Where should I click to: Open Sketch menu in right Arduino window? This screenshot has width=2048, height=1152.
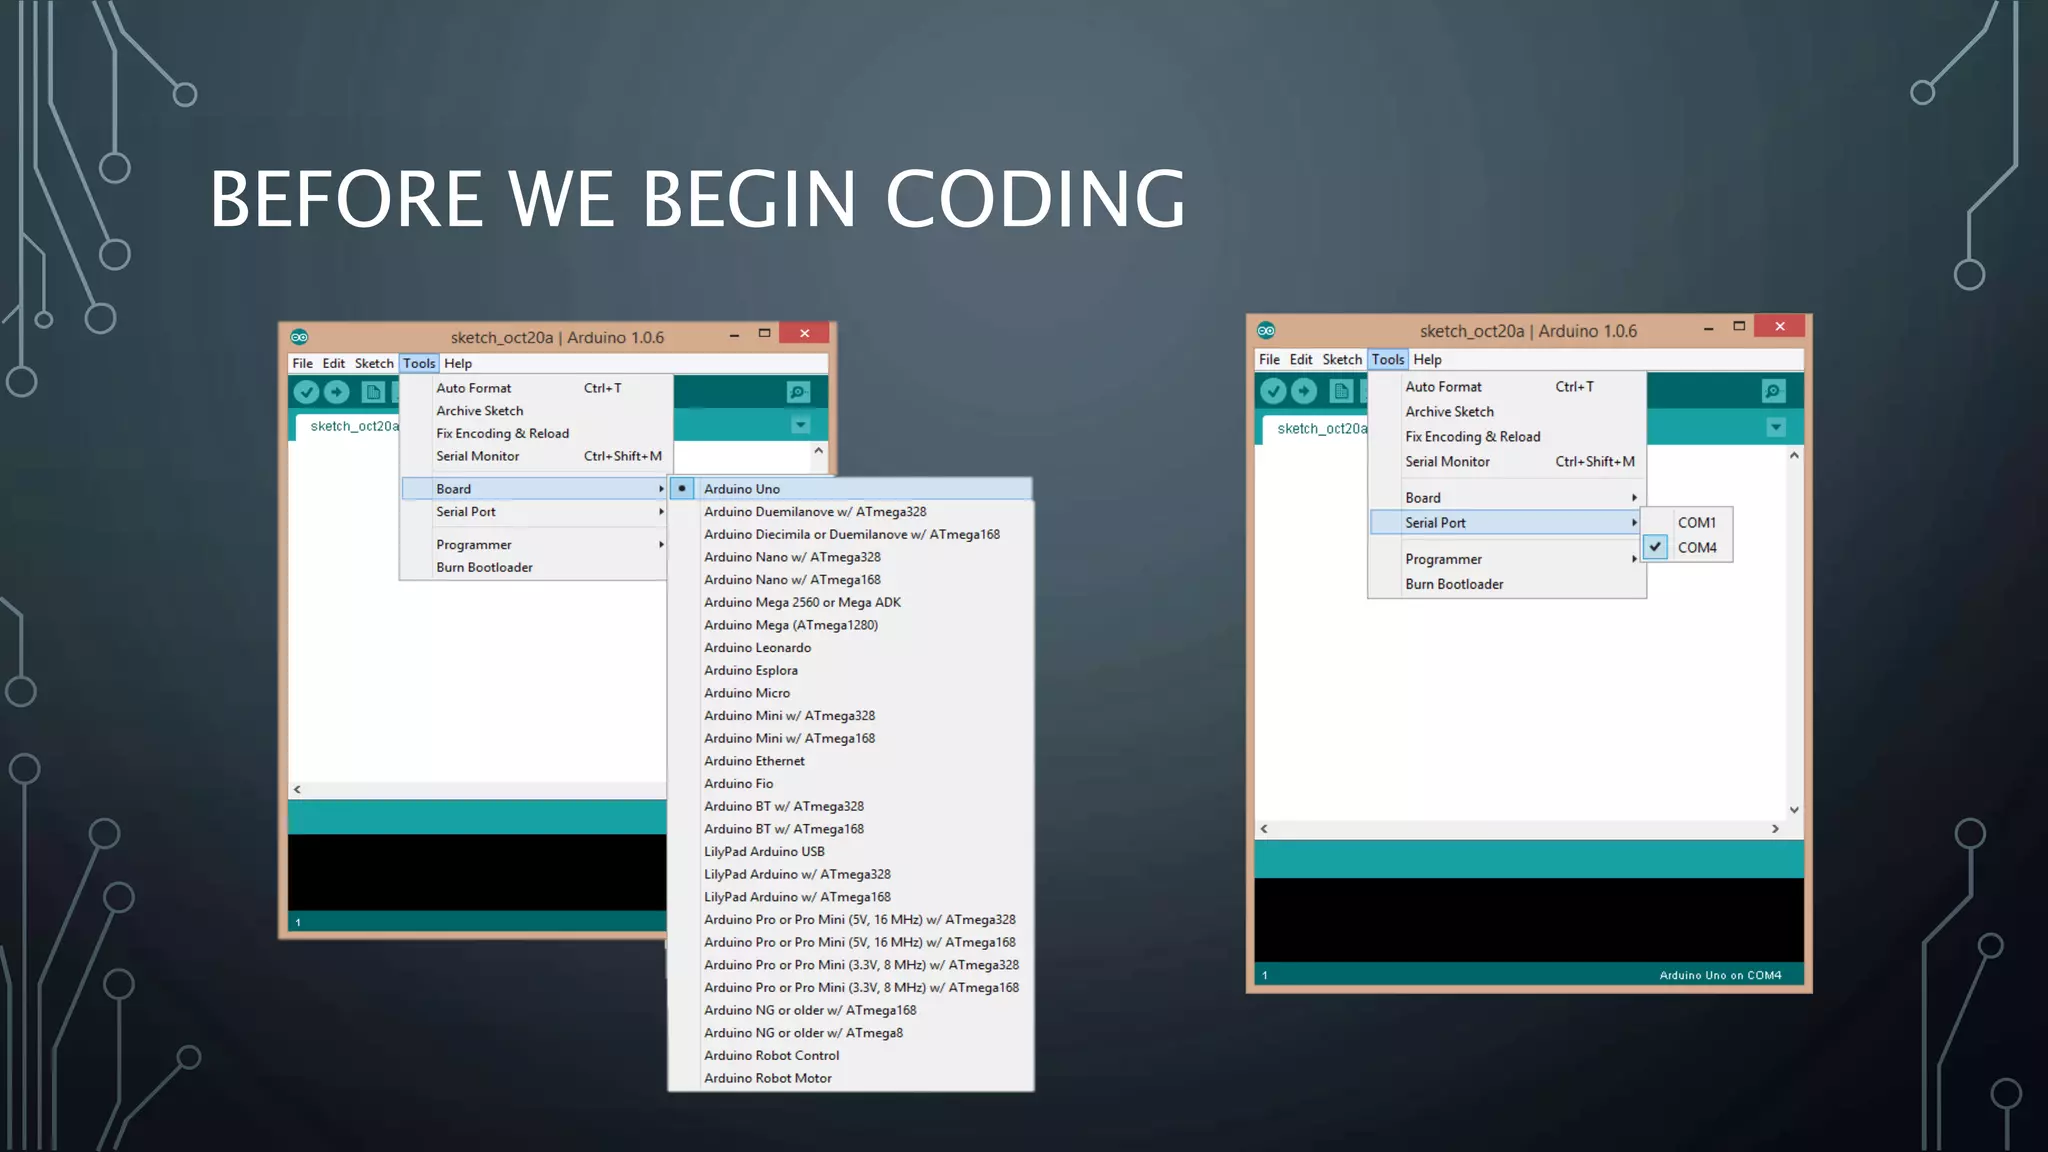point(1342,360)
